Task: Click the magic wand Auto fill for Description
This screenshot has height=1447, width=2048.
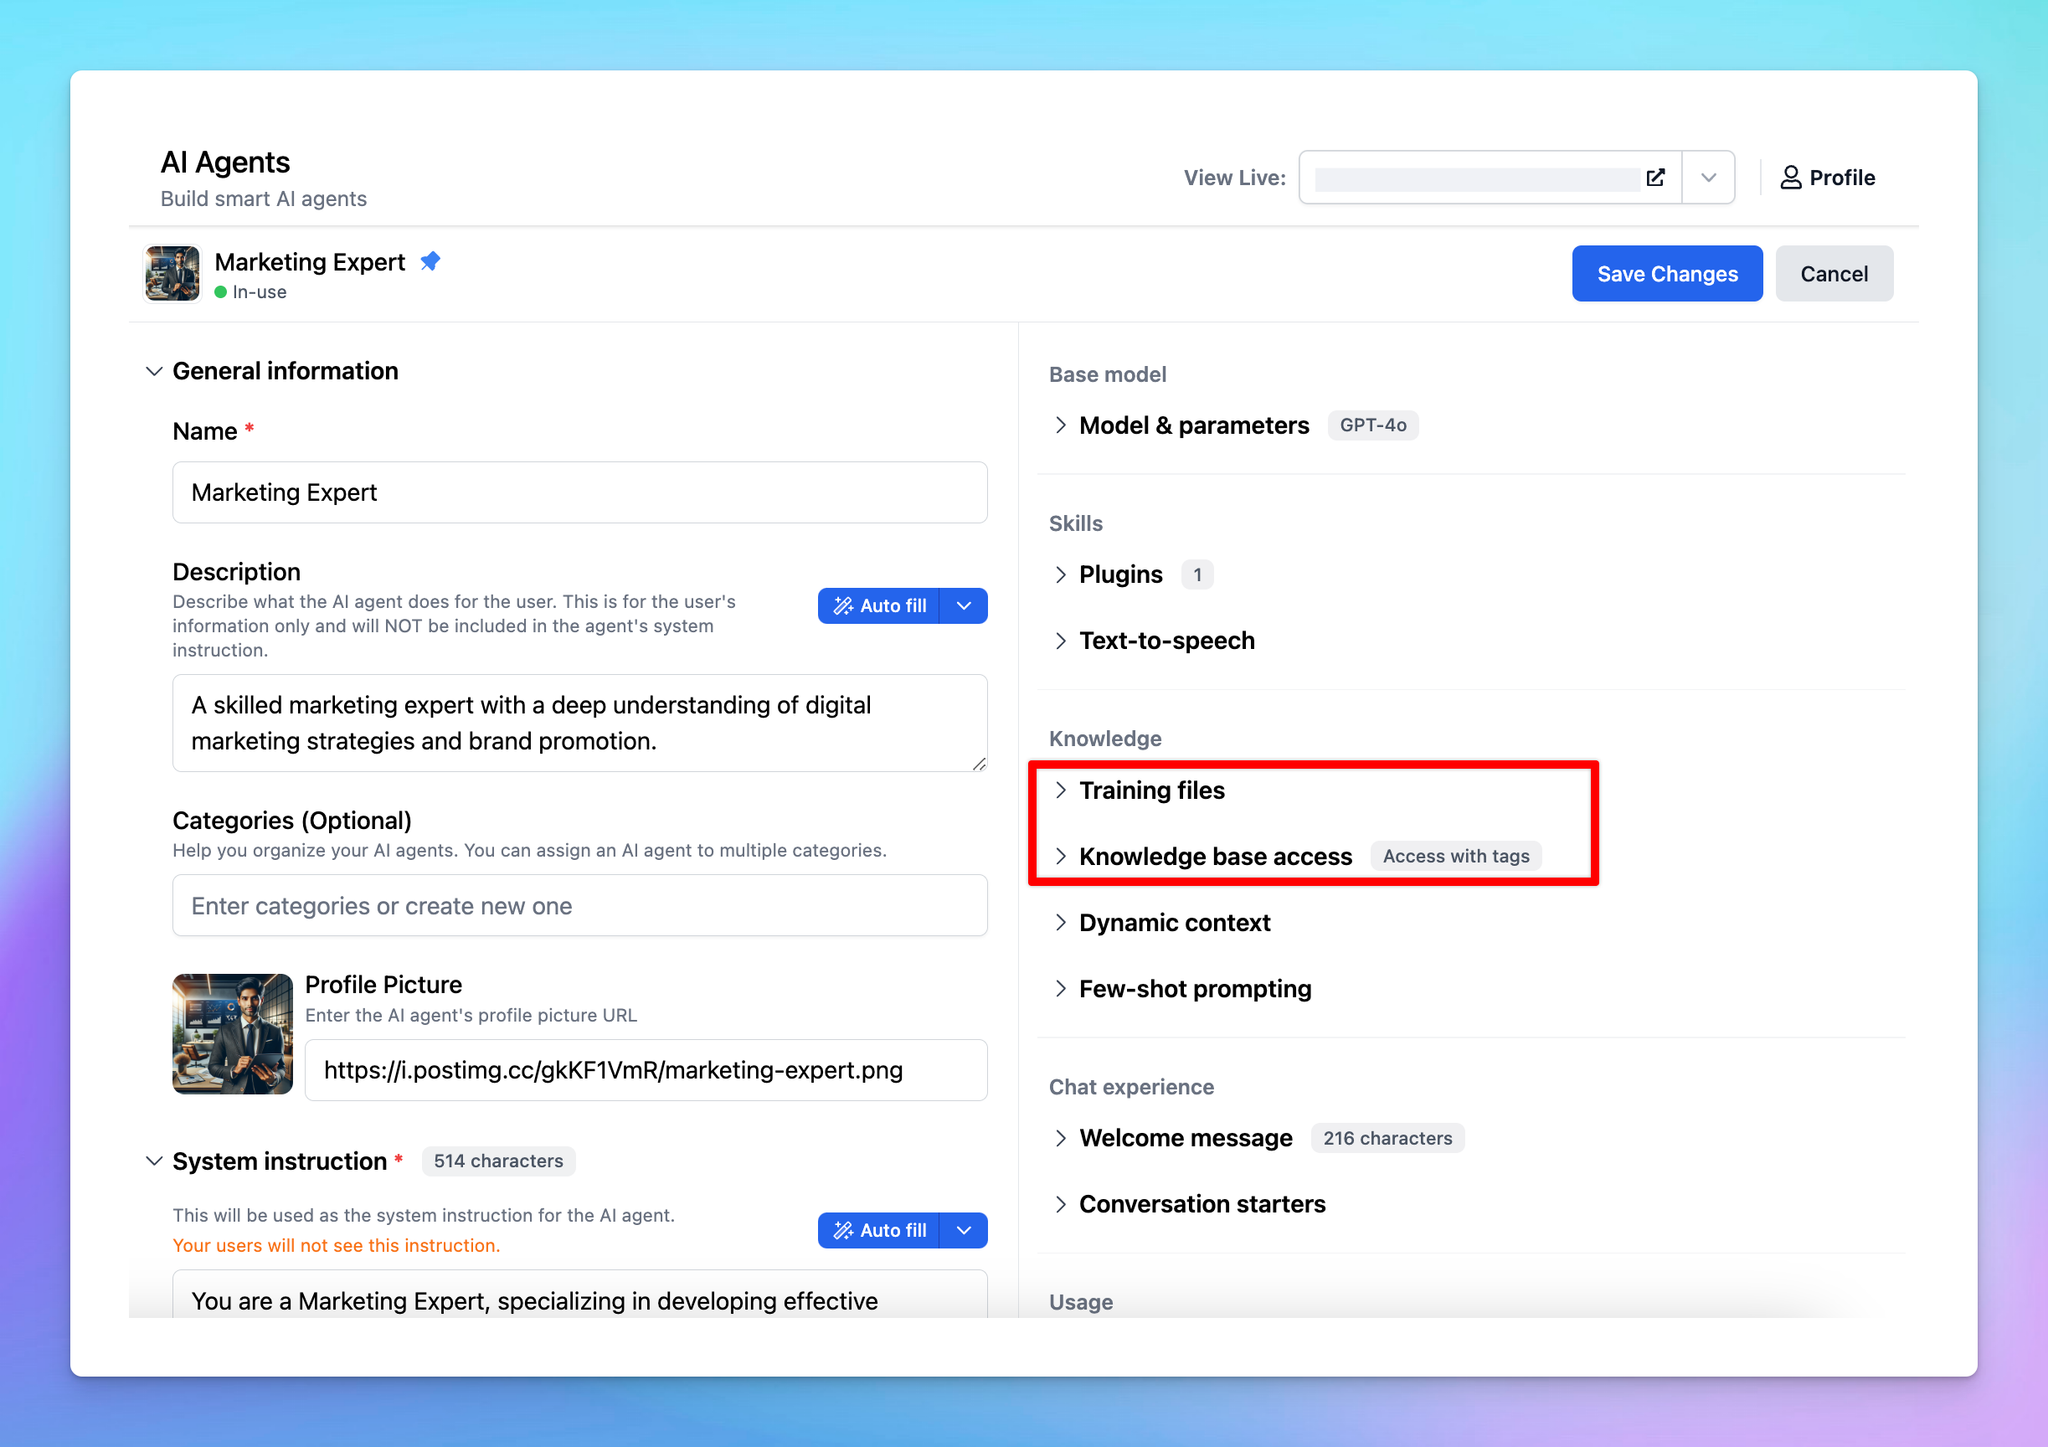Action: click(879, 606)
